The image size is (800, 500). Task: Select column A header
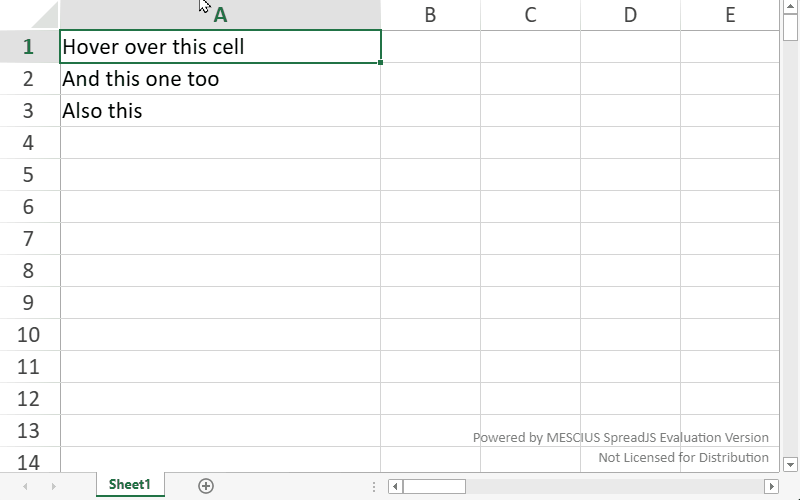point(220,15)
